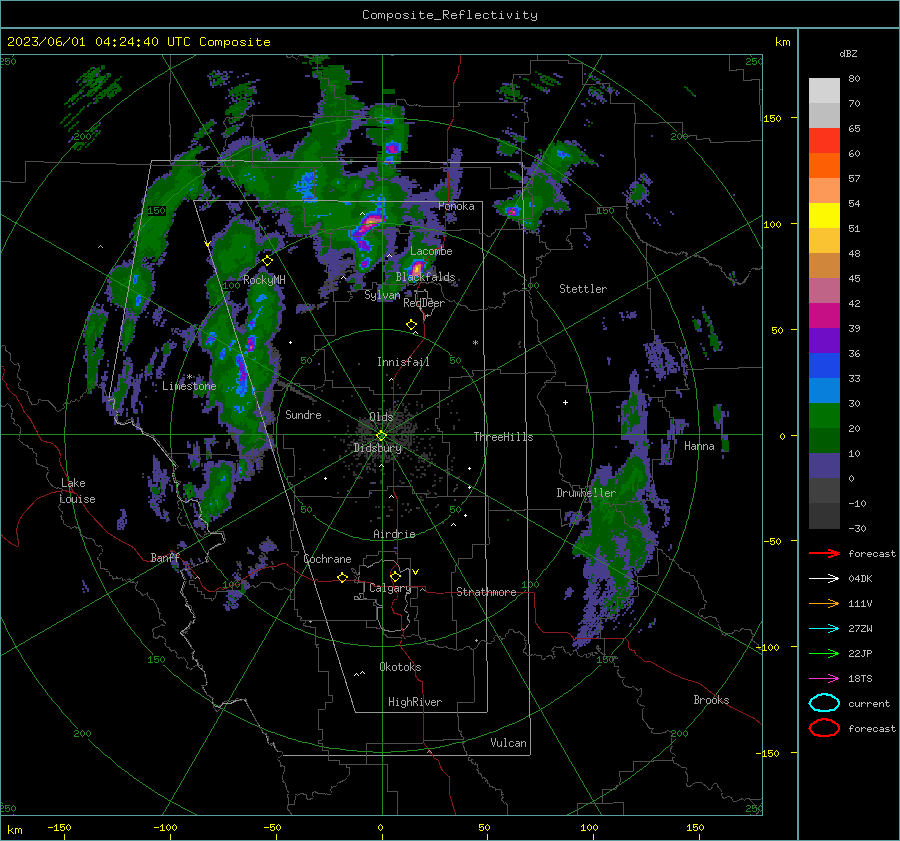Click the Innisfail label
Image resolution: width=900 pixels, height=841 pixels.
[x=403, y=362]
